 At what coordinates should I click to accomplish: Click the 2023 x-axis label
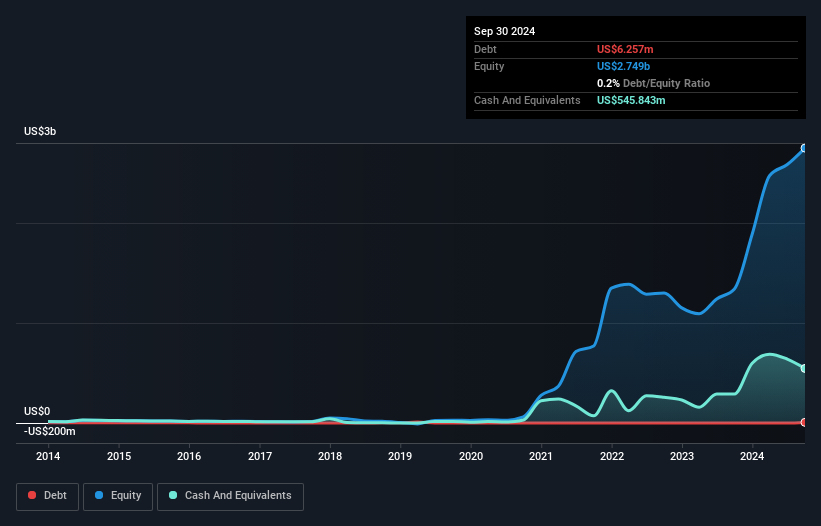tap(682, 456)
